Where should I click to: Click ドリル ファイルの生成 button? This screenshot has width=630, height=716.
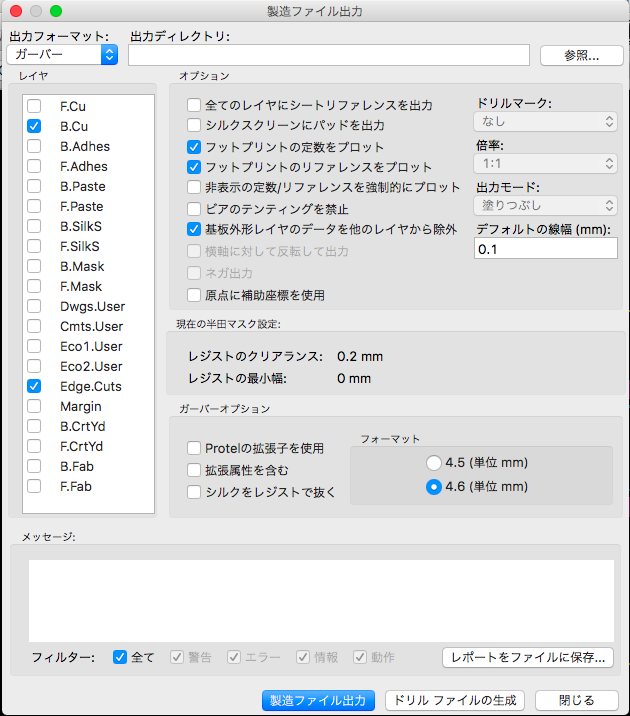[455, 700]
